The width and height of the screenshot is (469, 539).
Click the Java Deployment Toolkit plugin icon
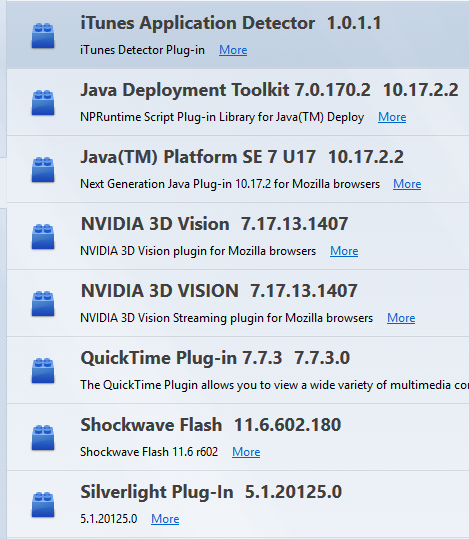click(43, 103)
